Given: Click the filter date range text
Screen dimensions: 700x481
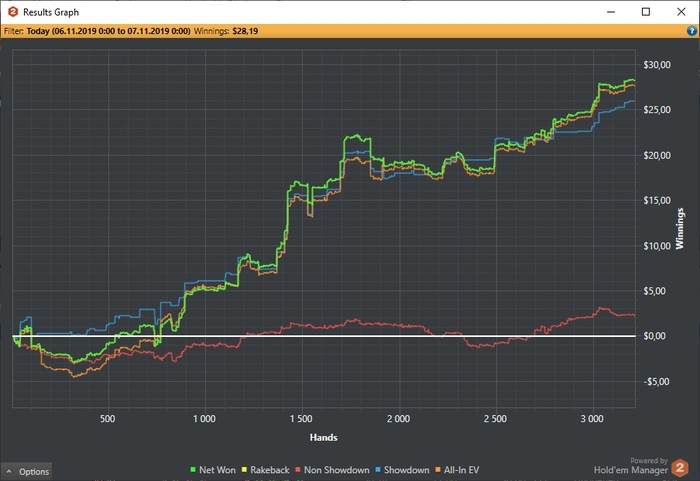Looking at the screenshot, I should [x=108, y=31].
